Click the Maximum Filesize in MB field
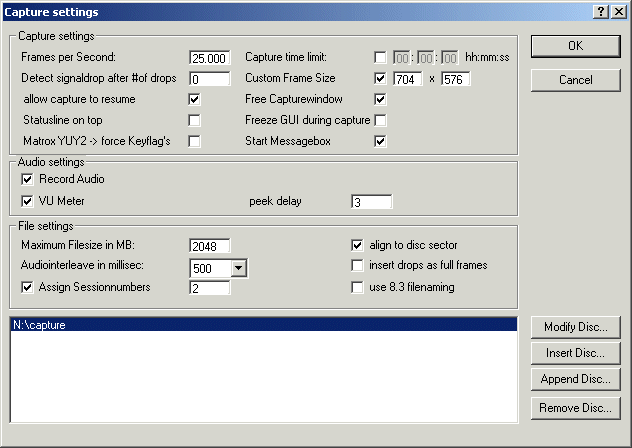Image resolution: width=632 pixels, height=448 pixels. click(210, 246)
